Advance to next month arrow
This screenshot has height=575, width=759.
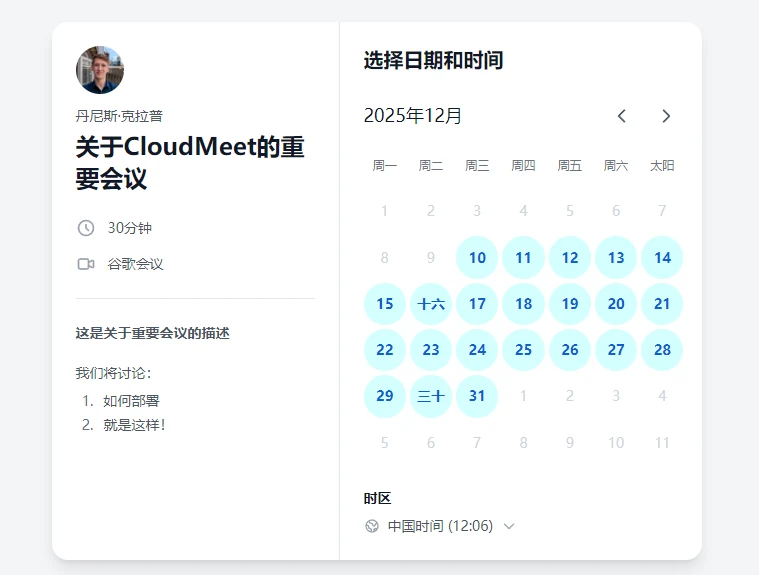tap(666, 116)
